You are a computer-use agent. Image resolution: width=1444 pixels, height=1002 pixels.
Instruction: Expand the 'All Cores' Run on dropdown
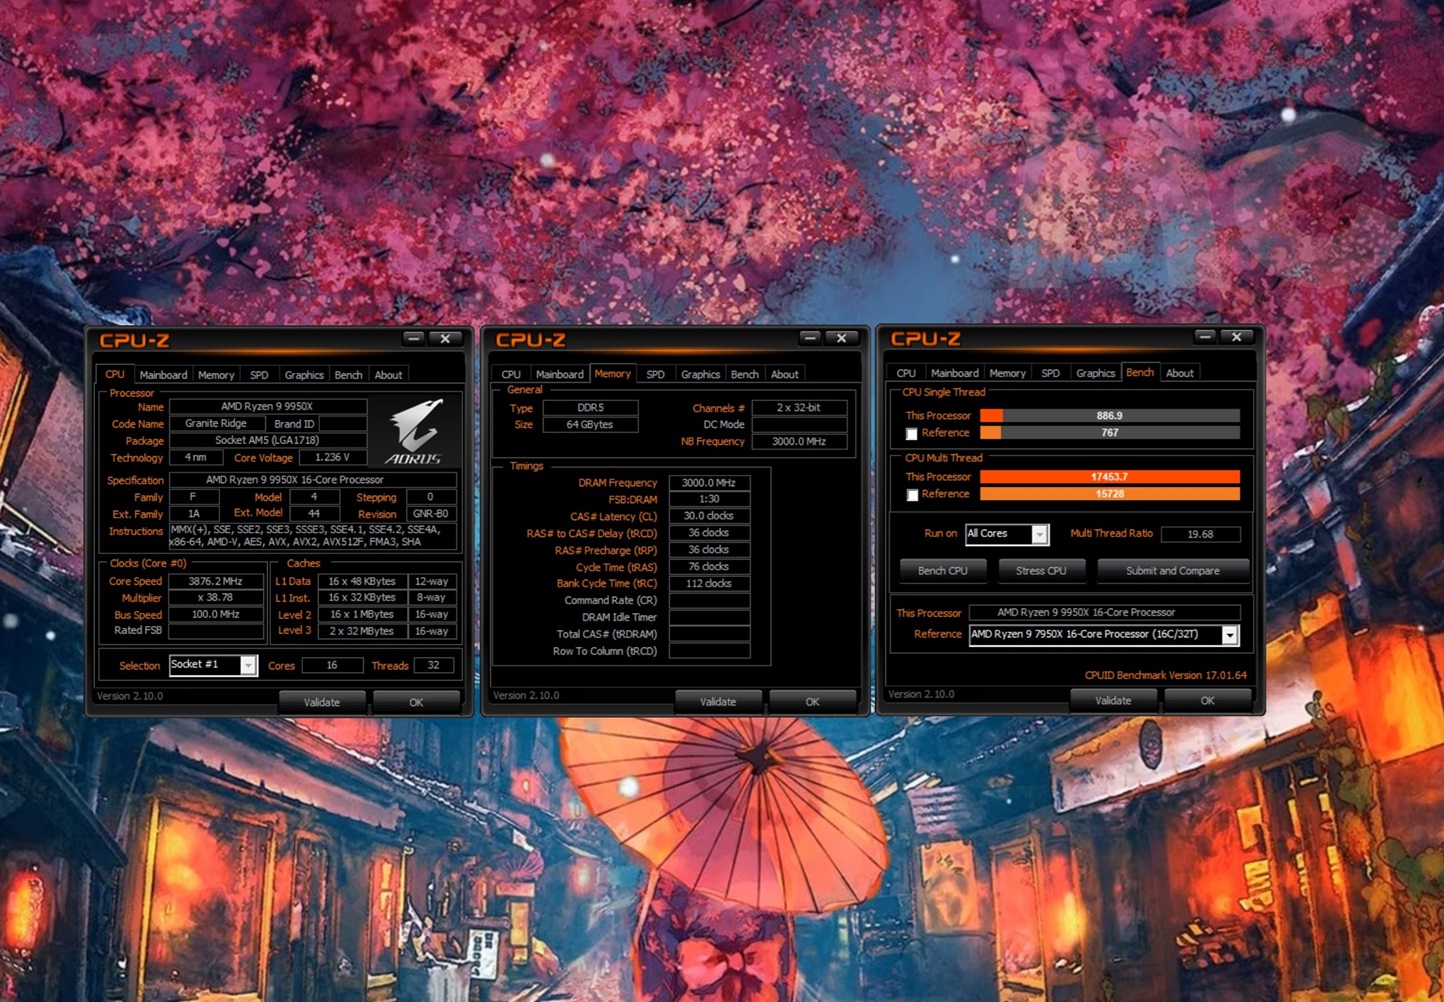click(1040, 535)
